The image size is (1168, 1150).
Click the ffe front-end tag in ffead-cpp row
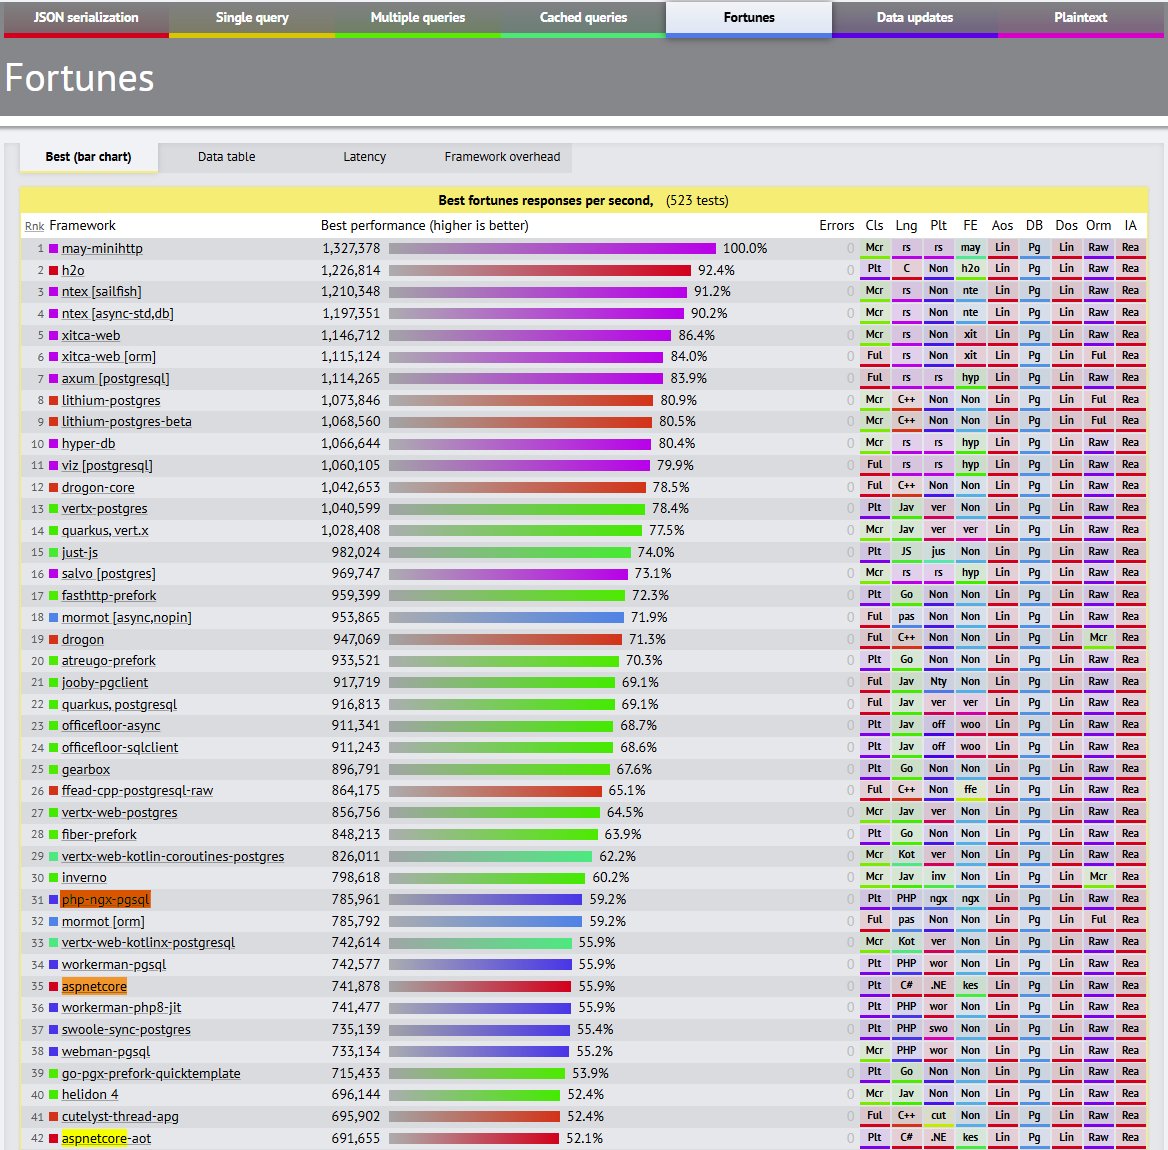coord(971,790)
